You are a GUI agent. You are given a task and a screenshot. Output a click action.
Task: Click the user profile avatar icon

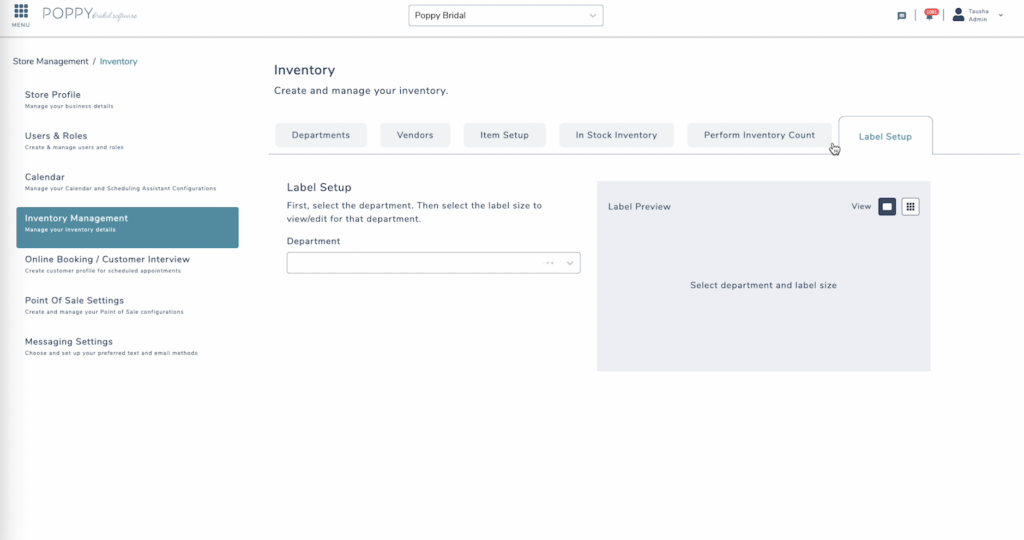958,15
